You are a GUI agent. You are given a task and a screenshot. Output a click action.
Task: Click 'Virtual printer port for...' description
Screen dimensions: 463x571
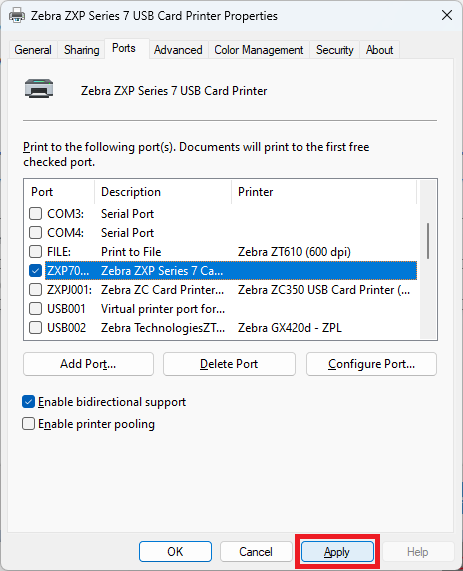coord(163,309)
